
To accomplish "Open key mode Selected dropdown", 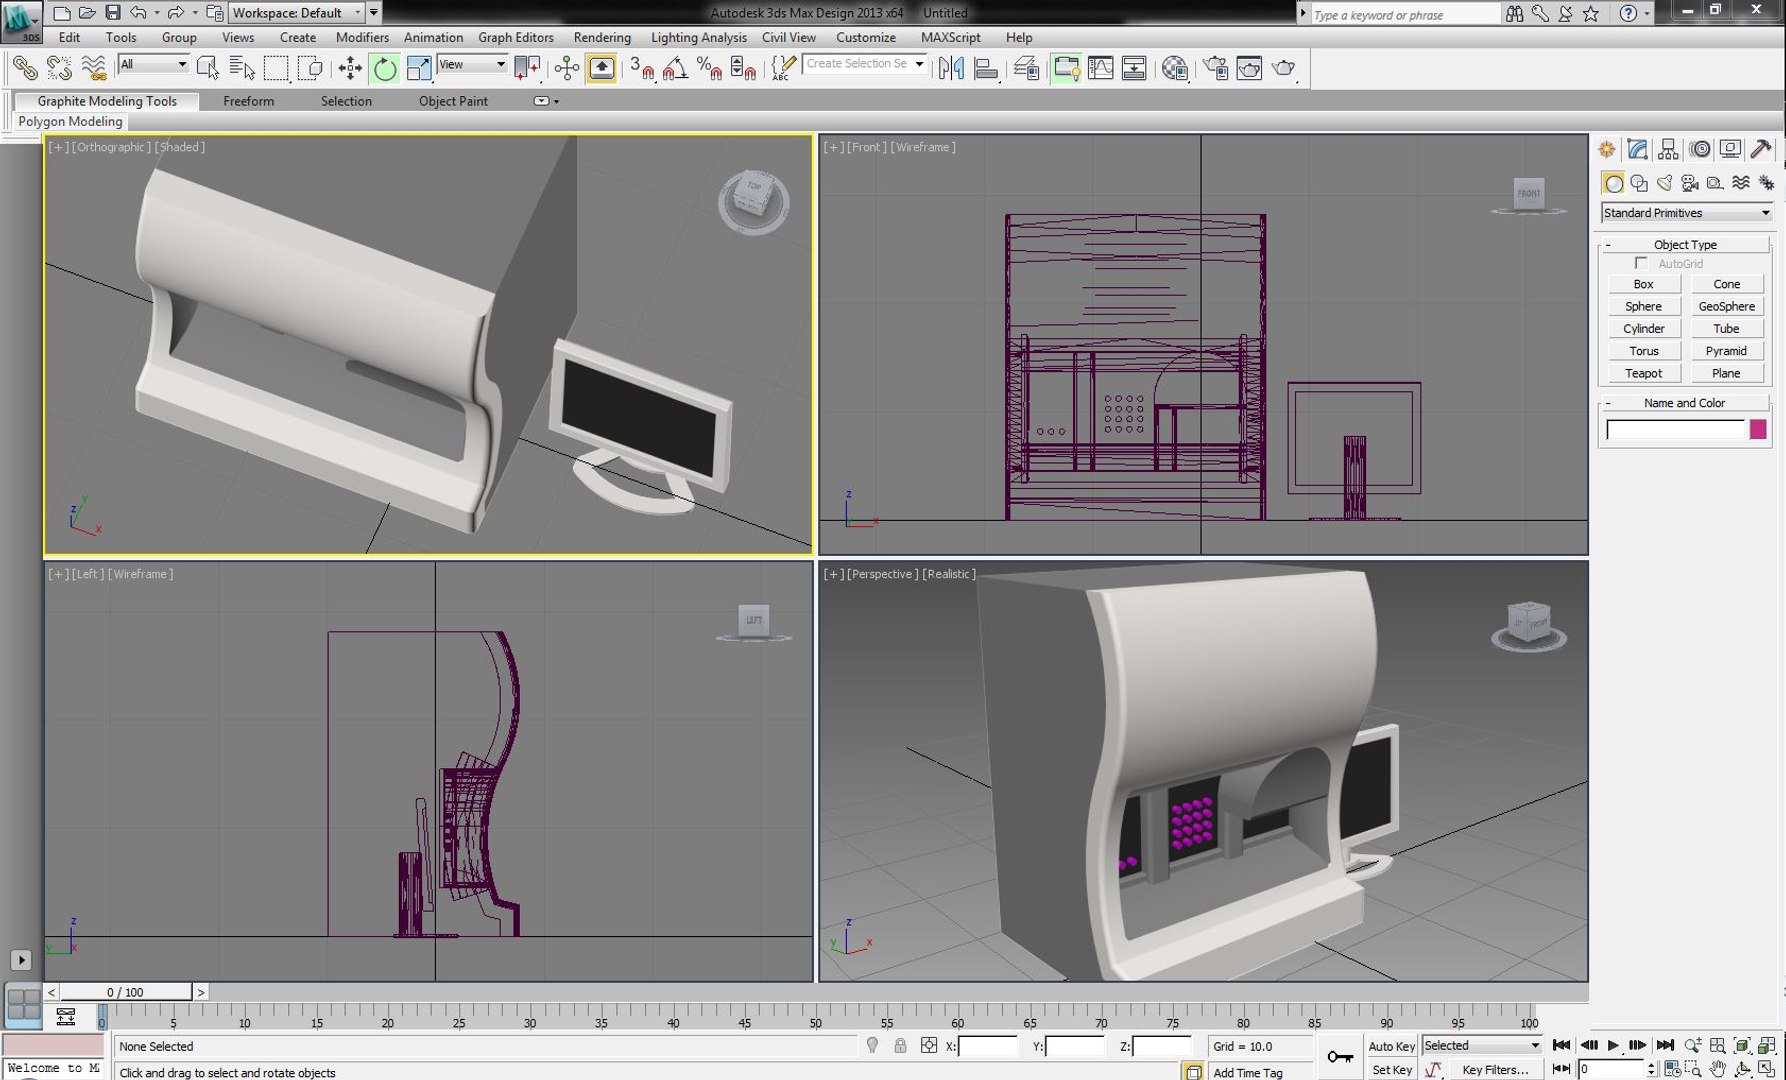I will click(1482, 1045).
